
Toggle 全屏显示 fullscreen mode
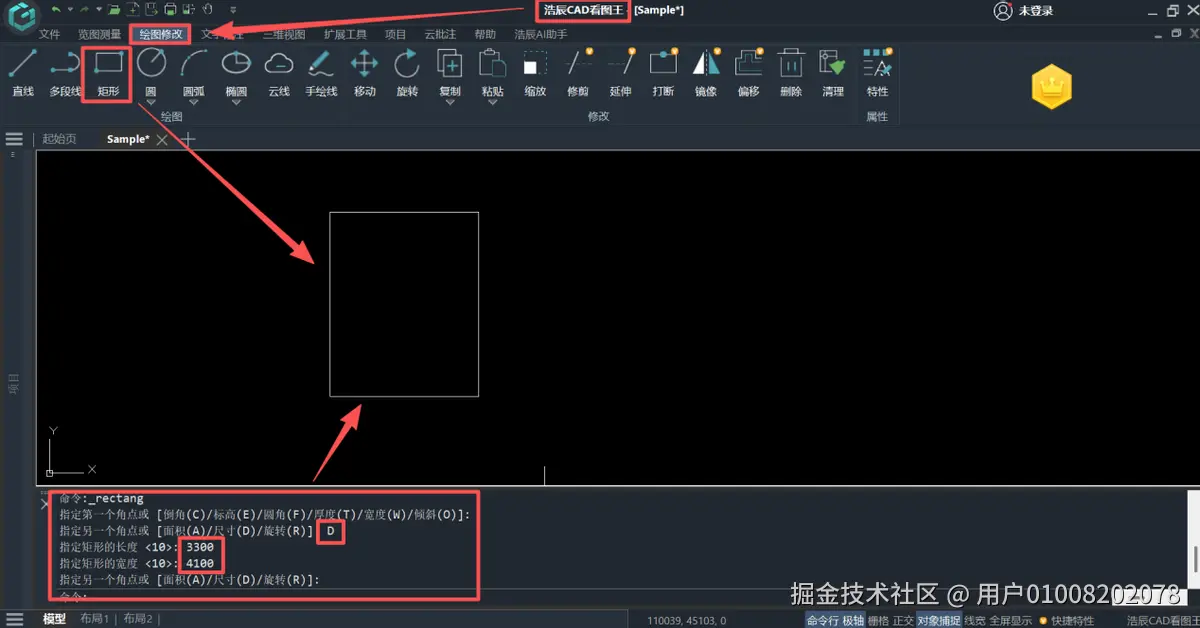point(1010,620)
